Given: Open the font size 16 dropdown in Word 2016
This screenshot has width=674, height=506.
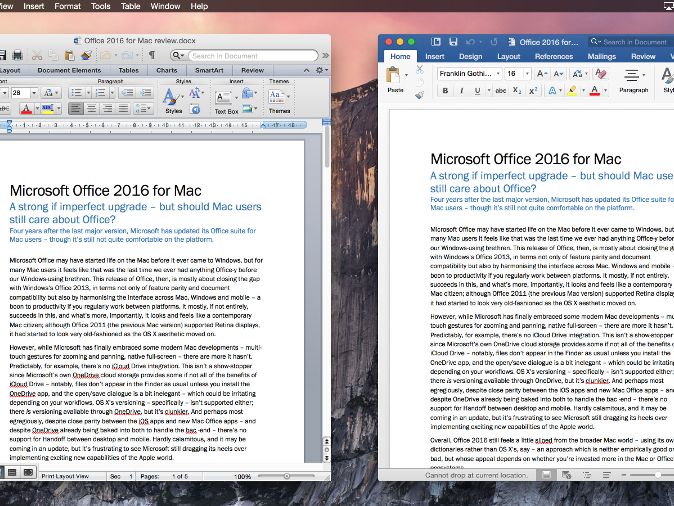Looking at the screenshot, I should pos(527,74).
